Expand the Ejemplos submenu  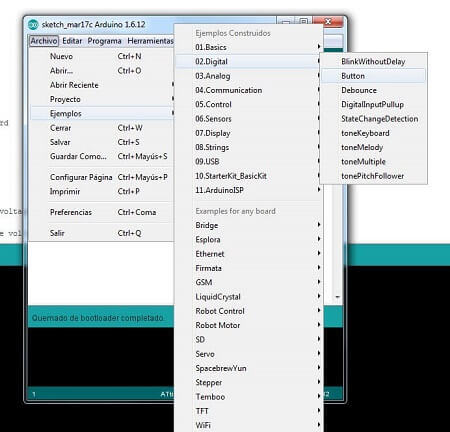pyautogui.click(x=102, y=114)
